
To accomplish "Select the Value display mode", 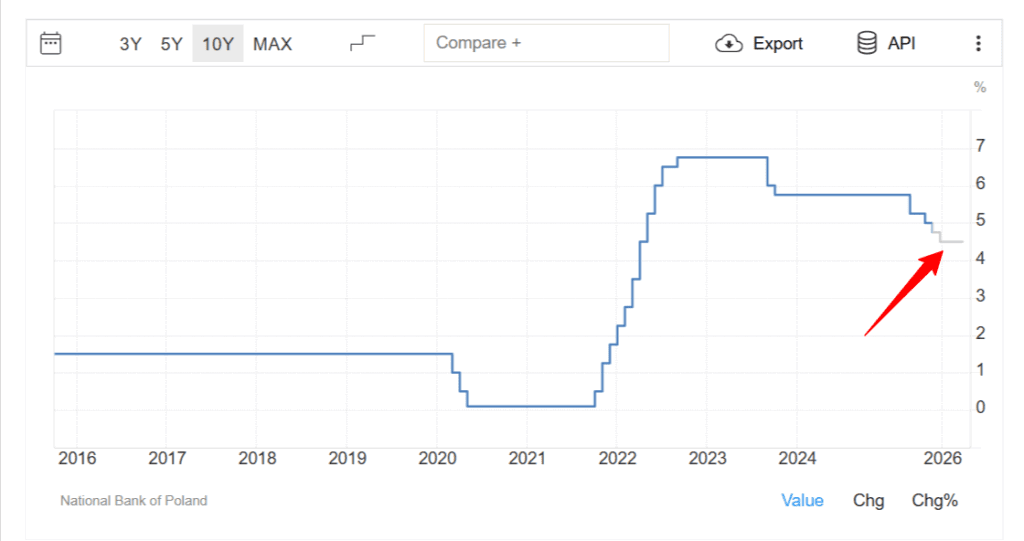I will 802,500.
